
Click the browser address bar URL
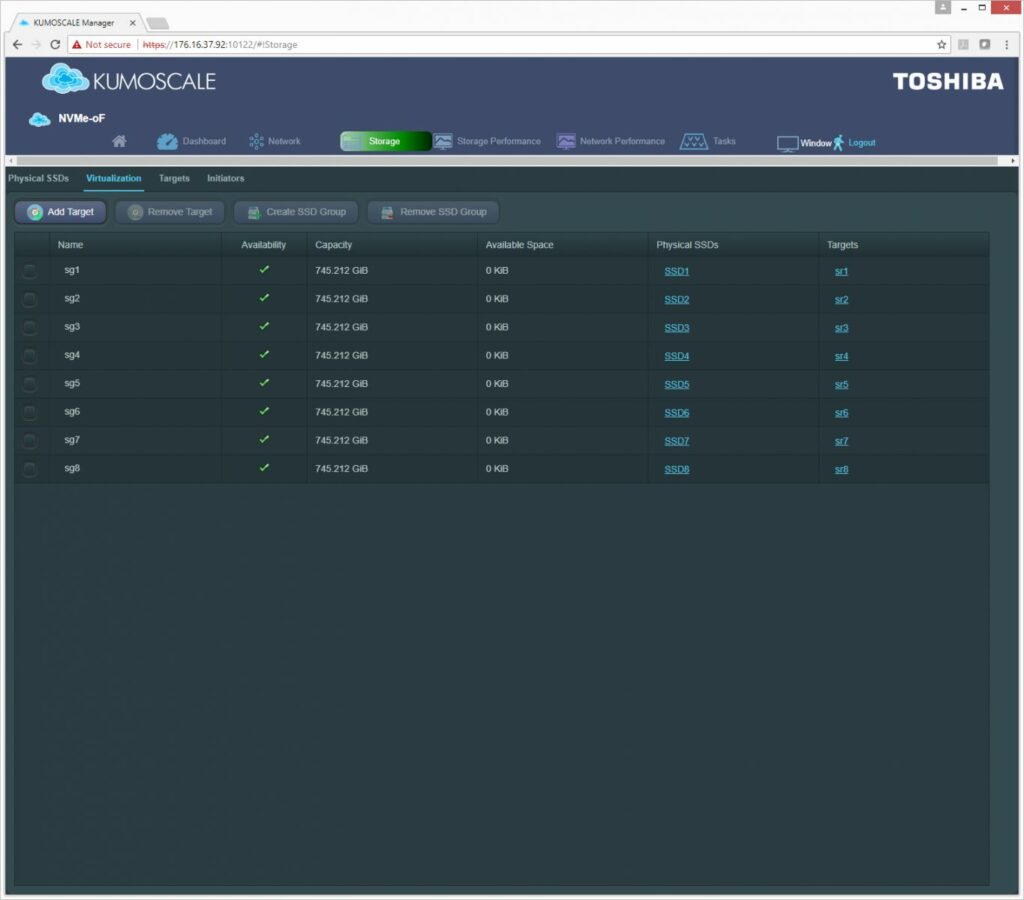[x=220, y=44]
